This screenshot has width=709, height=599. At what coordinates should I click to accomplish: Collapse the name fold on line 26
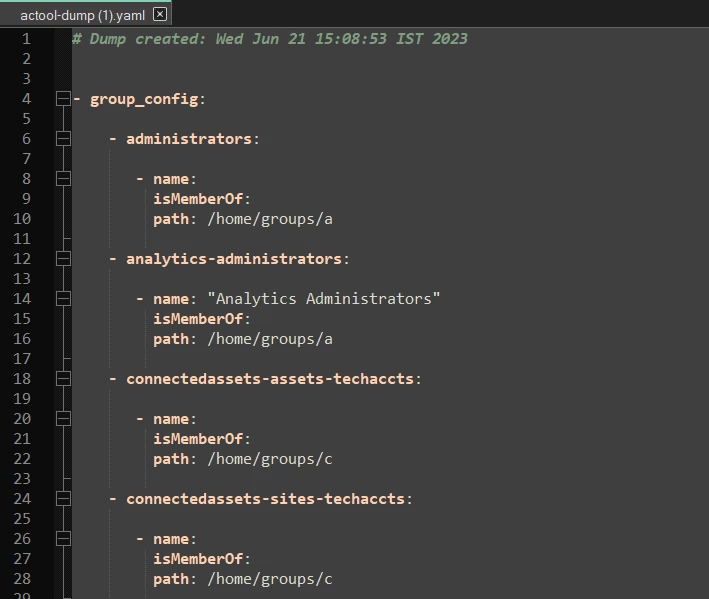(63, 538)
